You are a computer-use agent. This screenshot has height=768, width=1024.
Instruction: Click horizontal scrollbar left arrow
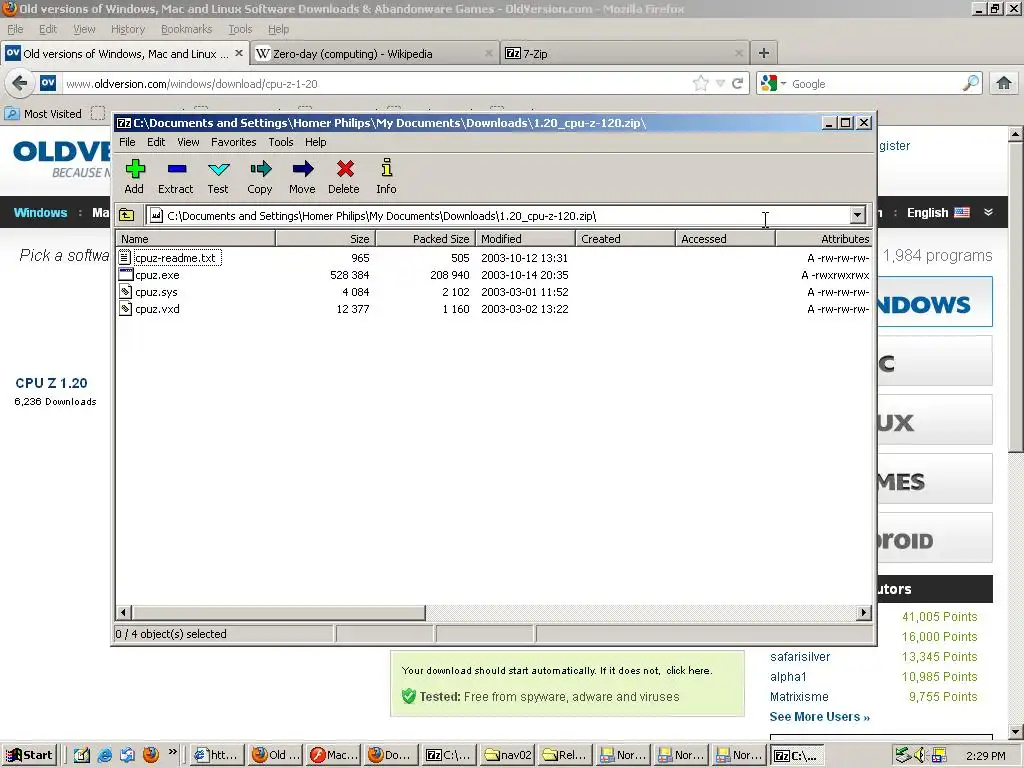pyautogui.click(x=123, y=613)
